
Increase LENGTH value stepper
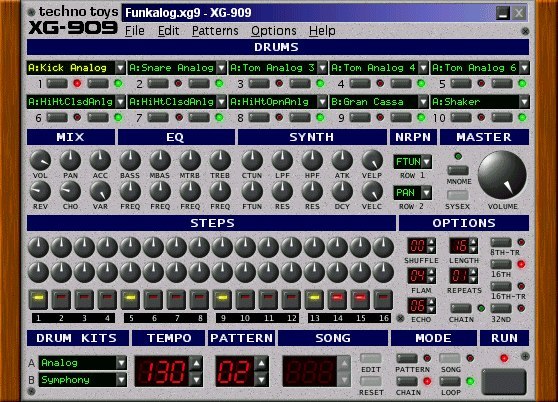[x=473, y=242]
